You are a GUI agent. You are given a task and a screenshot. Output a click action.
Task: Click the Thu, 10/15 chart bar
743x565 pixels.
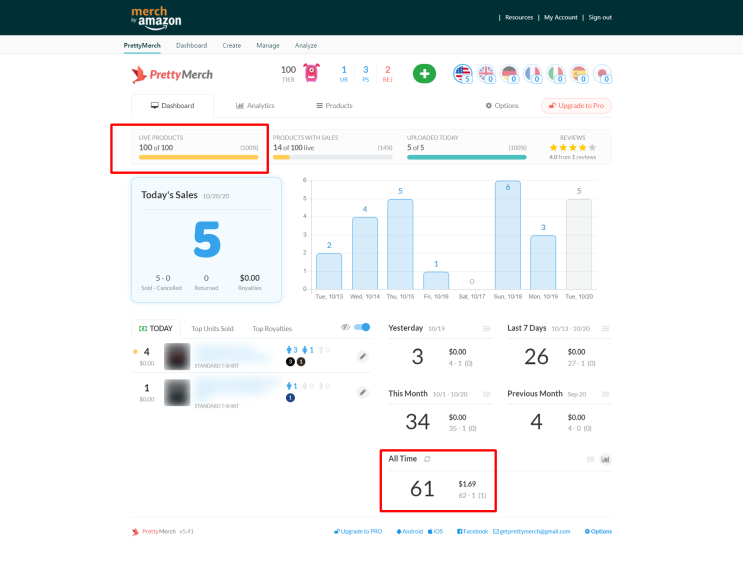point(400,244)
